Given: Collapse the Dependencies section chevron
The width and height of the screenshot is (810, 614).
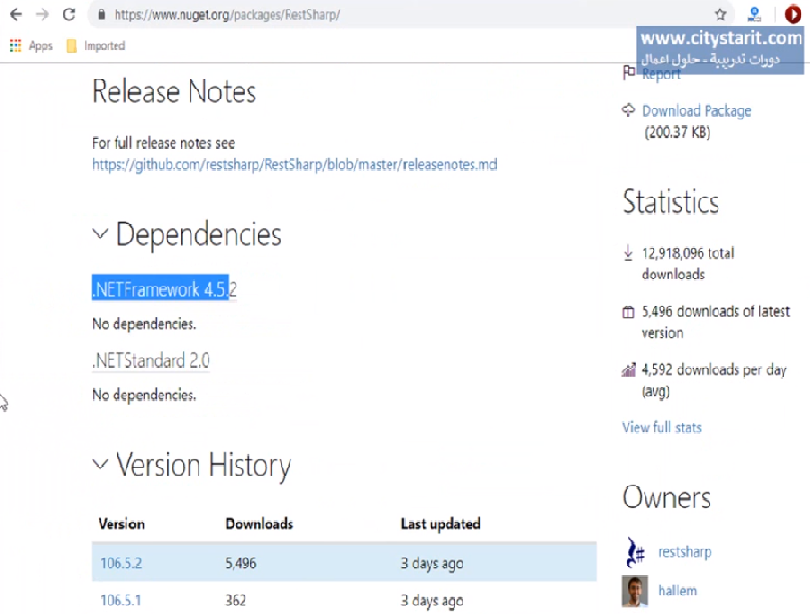Looking at the screenshot, I should [x=100, y=234].
